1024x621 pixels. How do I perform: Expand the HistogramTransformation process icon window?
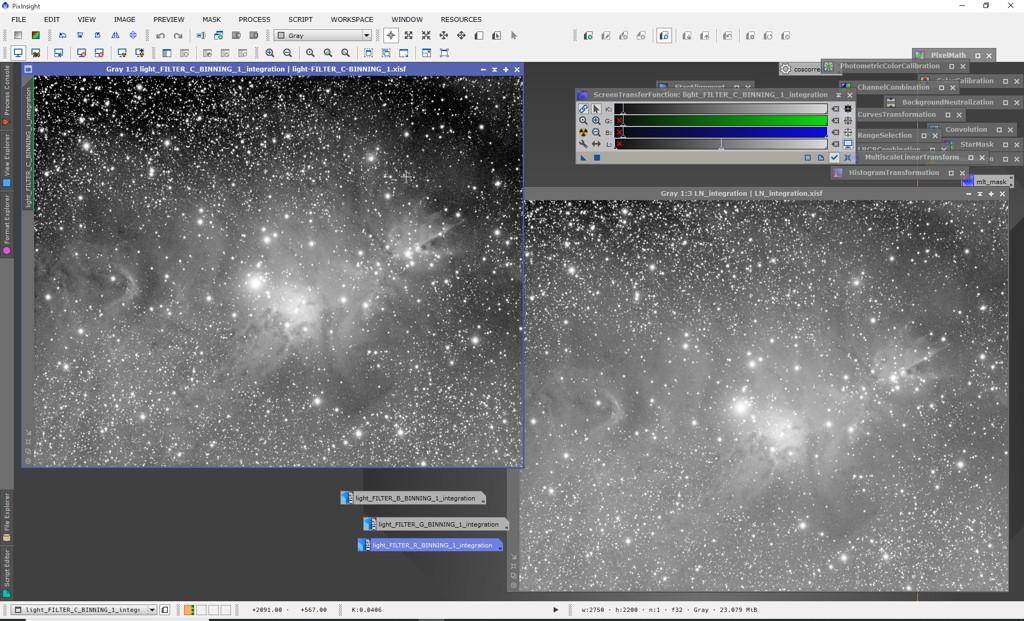[951, 173]
